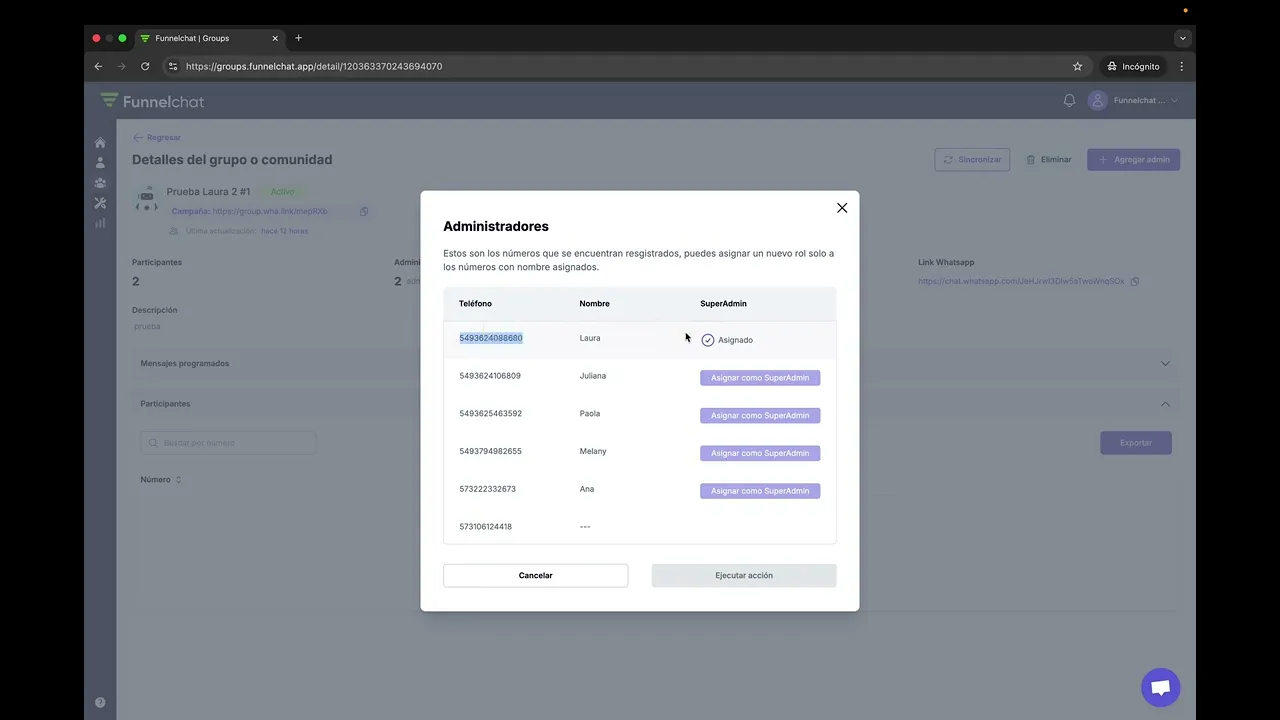
Task: Click the SuperAdmin column header
Action: point(723,304)
